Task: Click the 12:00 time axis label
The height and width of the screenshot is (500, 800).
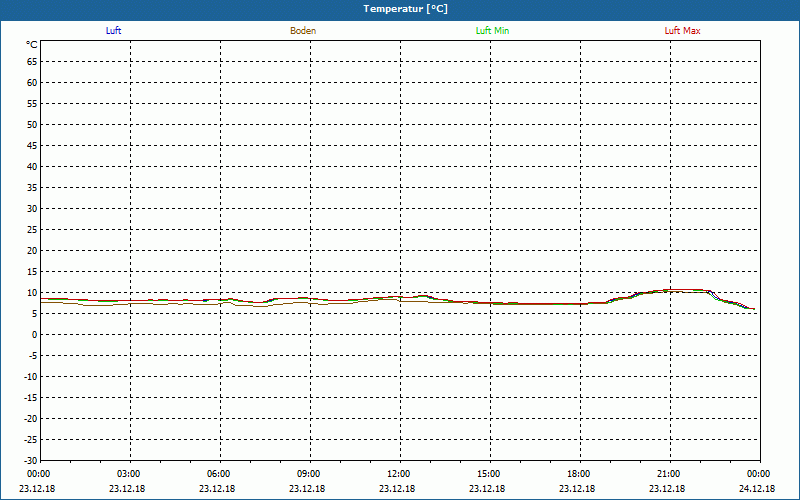Action: pyautogui.click(x=398, y=474)
